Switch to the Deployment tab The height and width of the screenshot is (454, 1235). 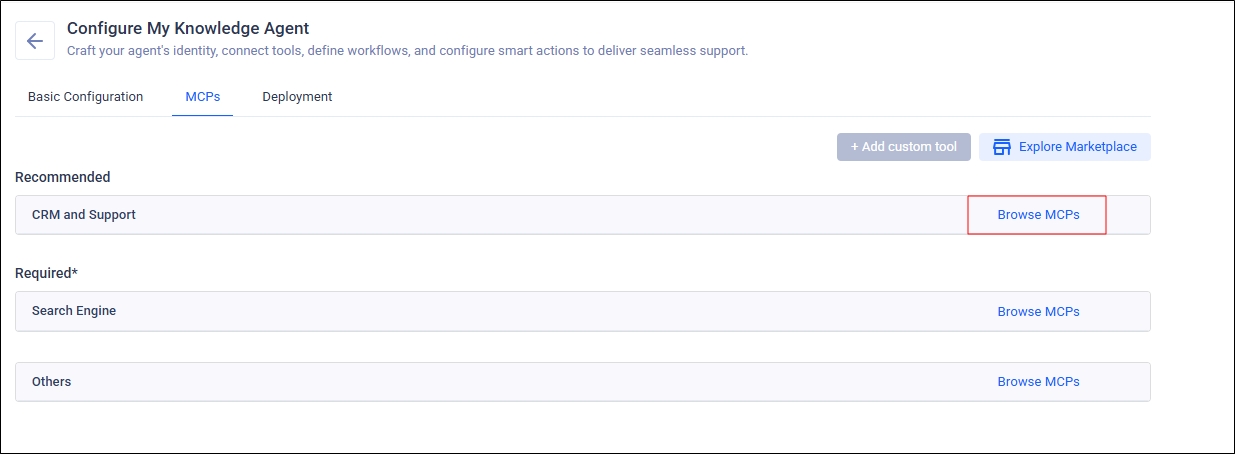pyautogui.click(x=297, y=97)
